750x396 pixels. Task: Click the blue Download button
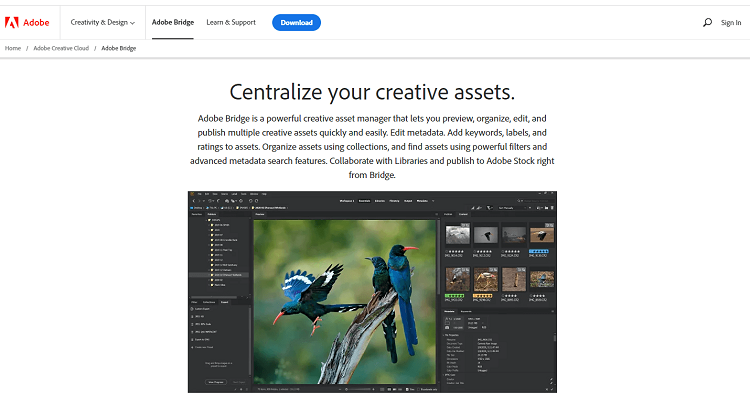tap(297, 22)
